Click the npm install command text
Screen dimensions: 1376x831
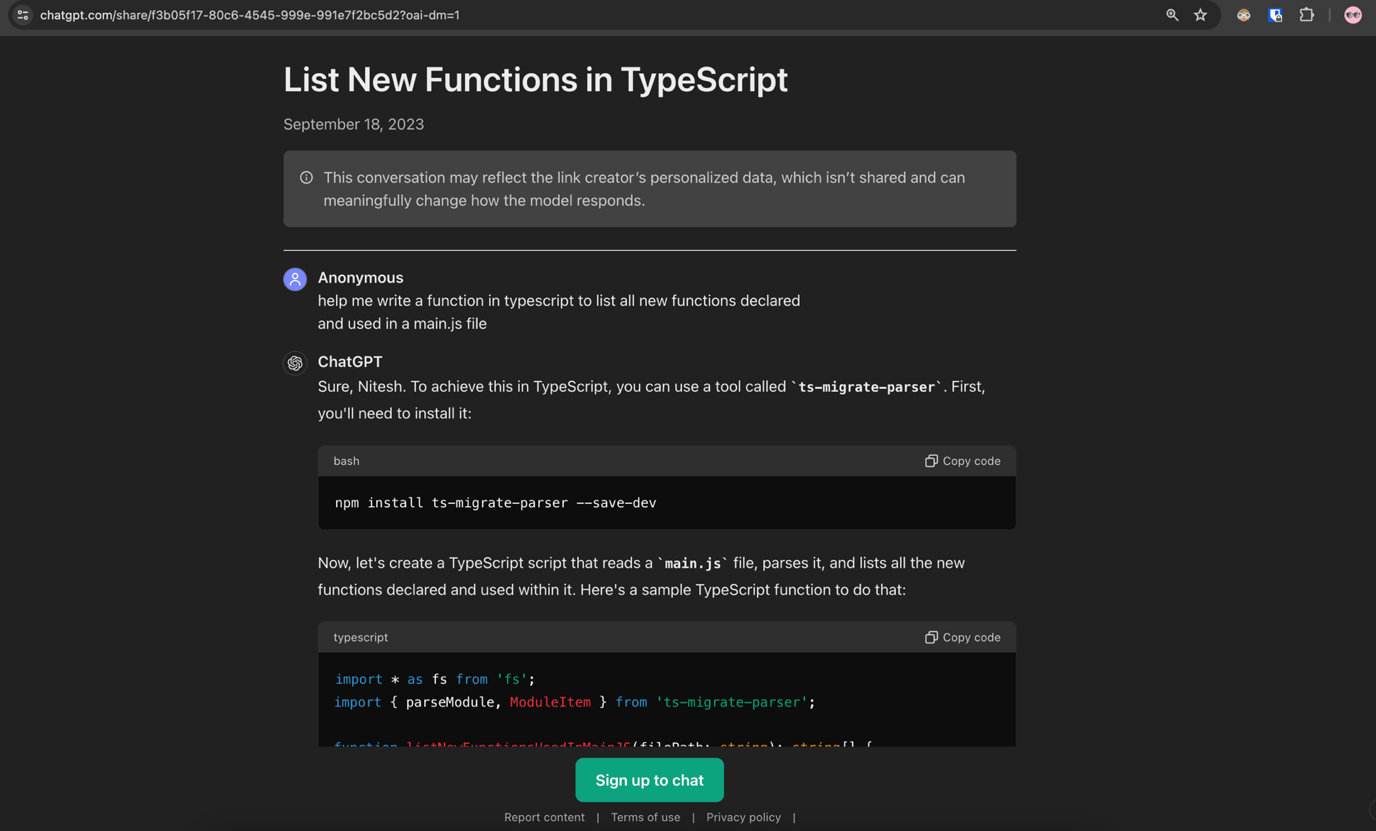coord(495,503)
